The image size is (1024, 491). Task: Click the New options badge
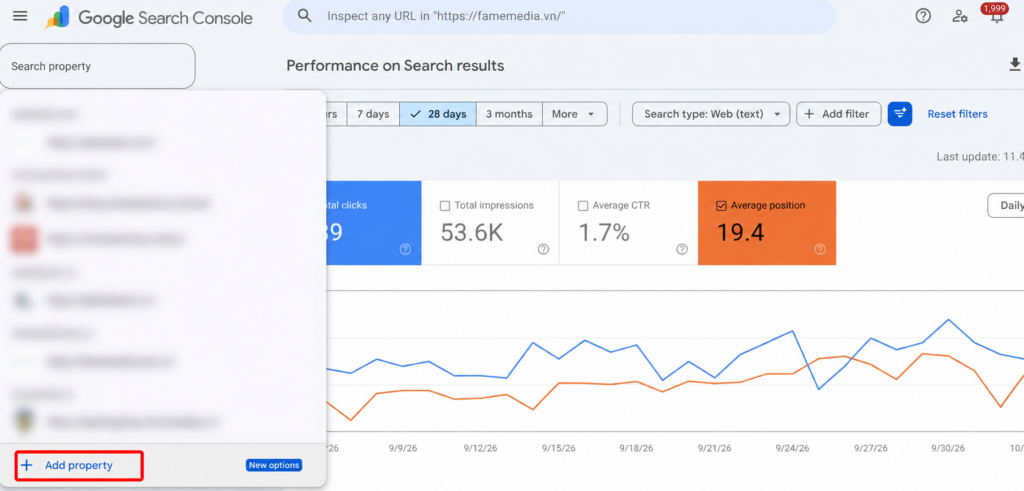point(274,466)
